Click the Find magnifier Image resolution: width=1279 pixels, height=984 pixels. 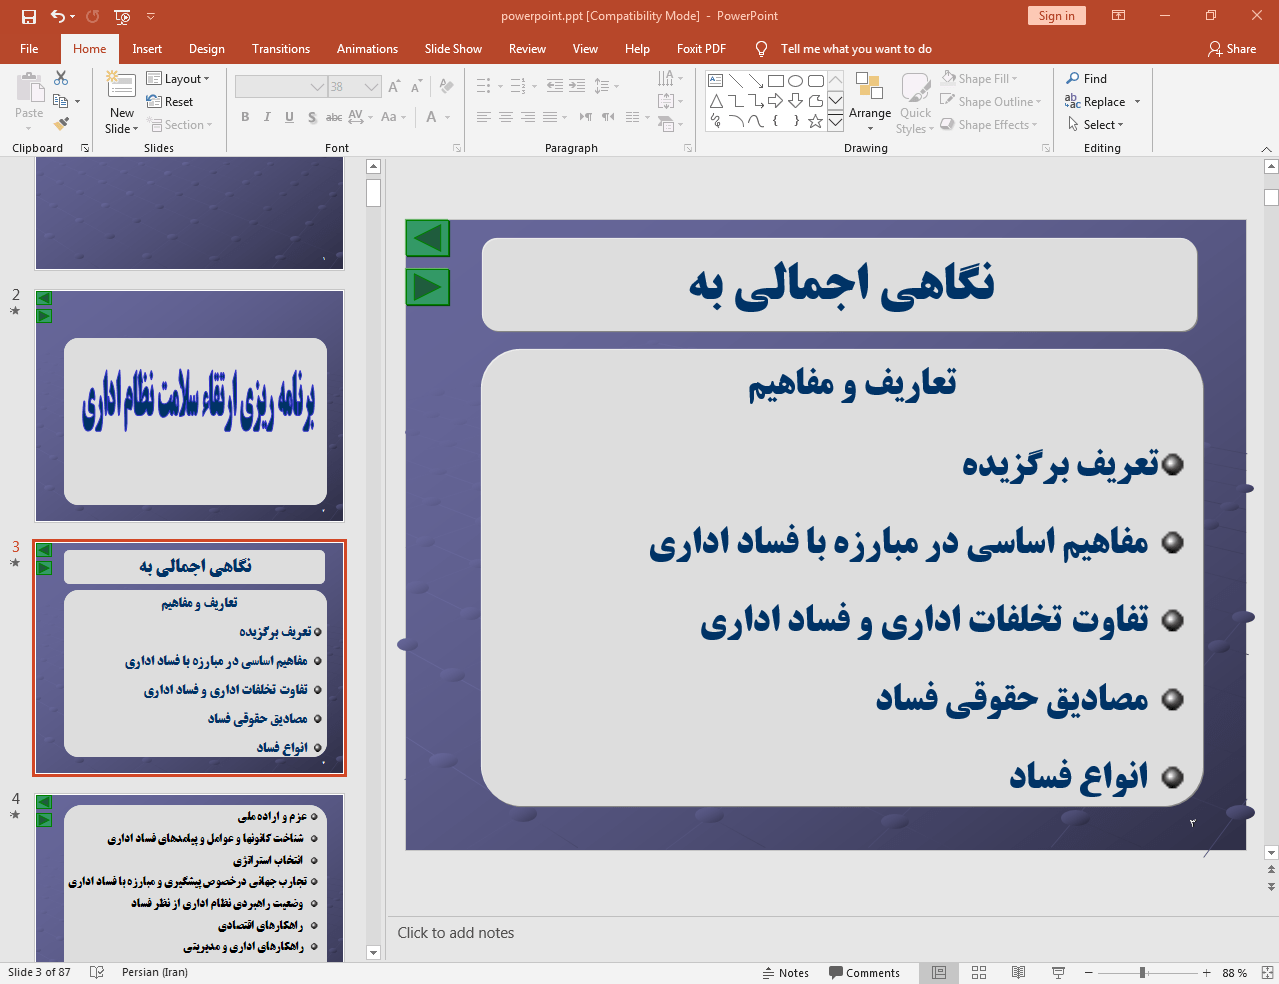(x=1087, y=79)
